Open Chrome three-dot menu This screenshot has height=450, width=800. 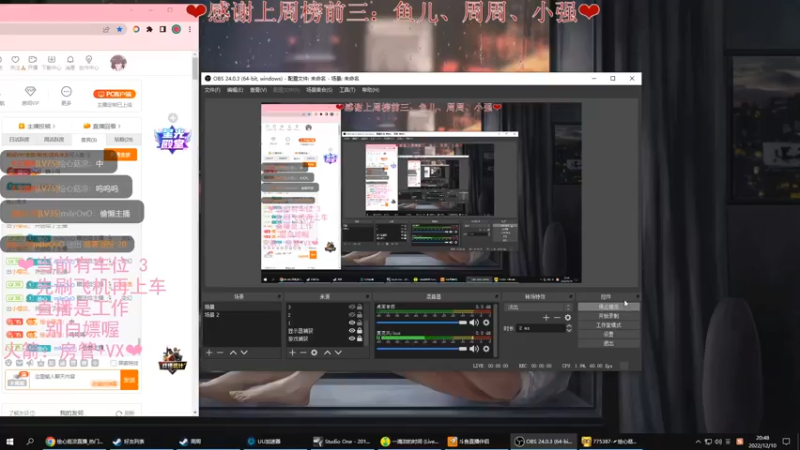point(190,29)
